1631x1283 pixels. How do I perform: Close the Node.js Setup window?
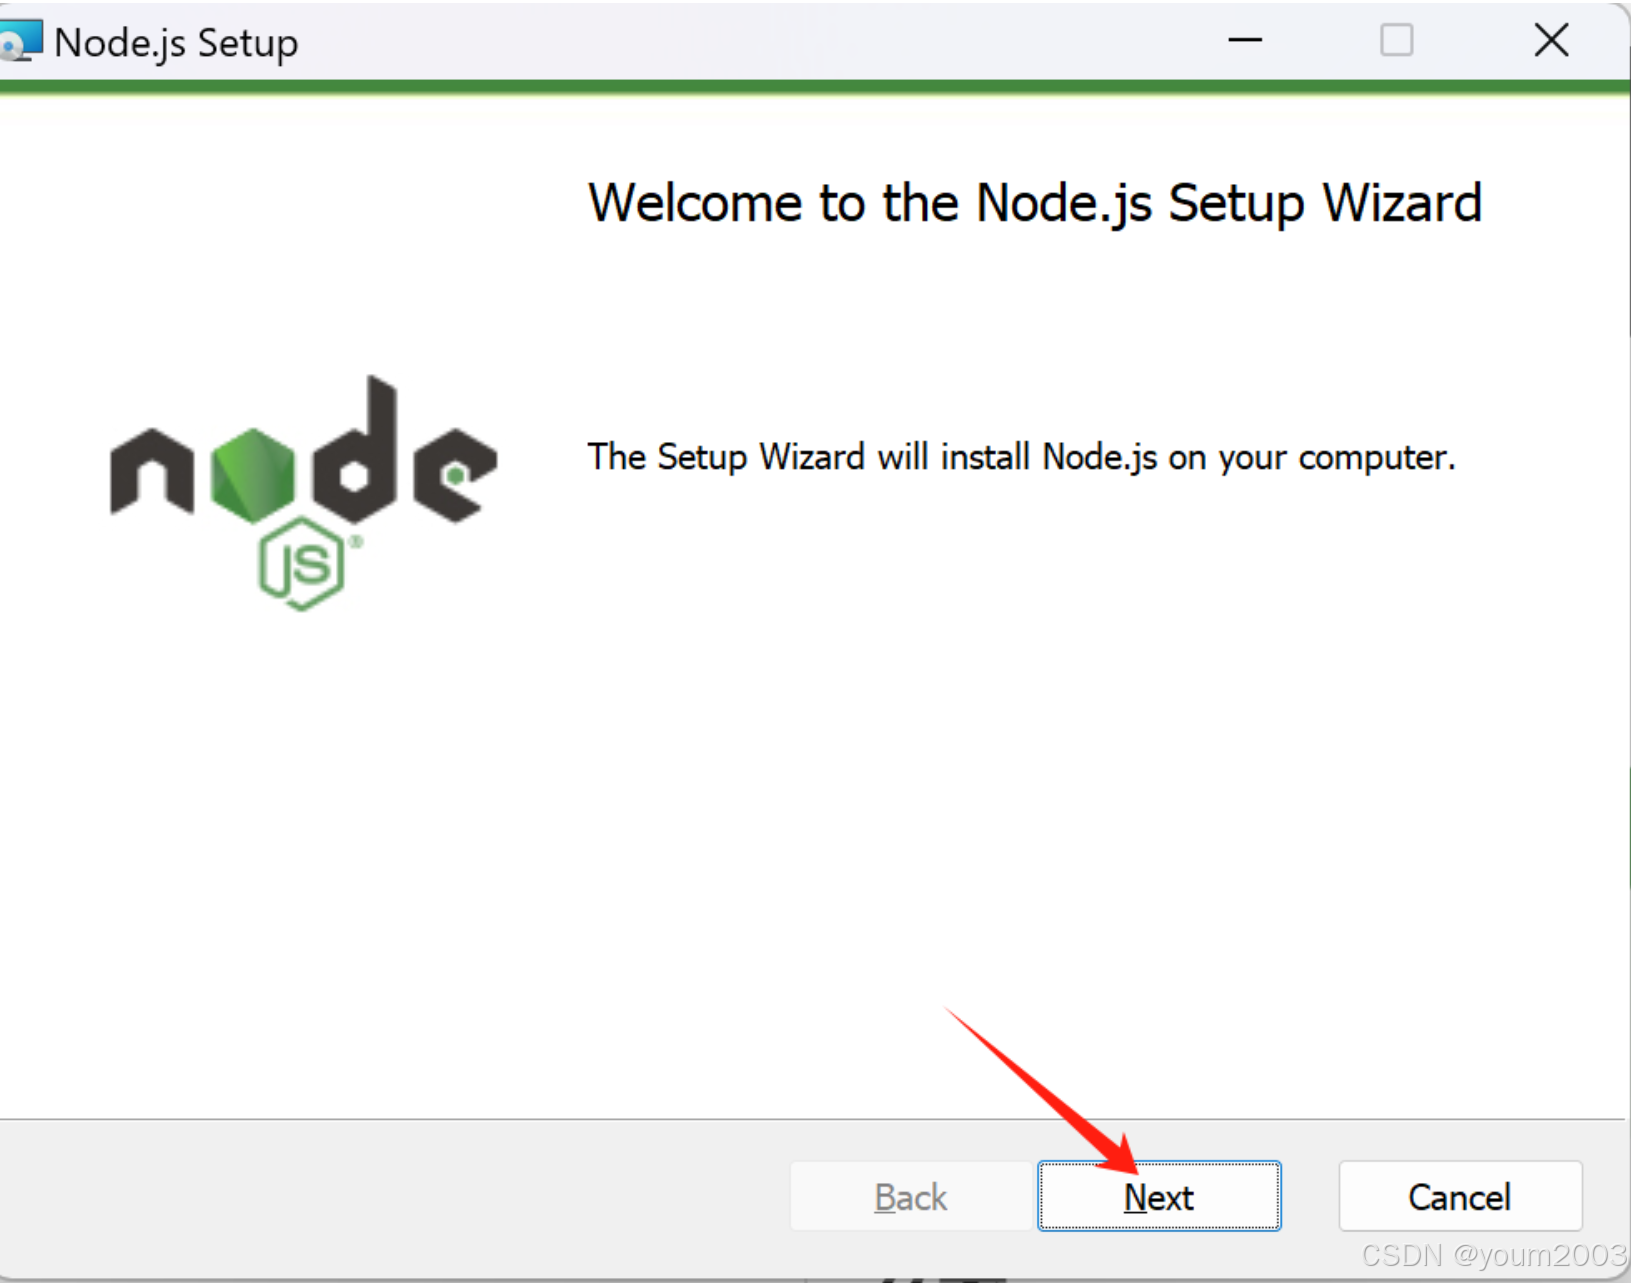point(1551,41)
